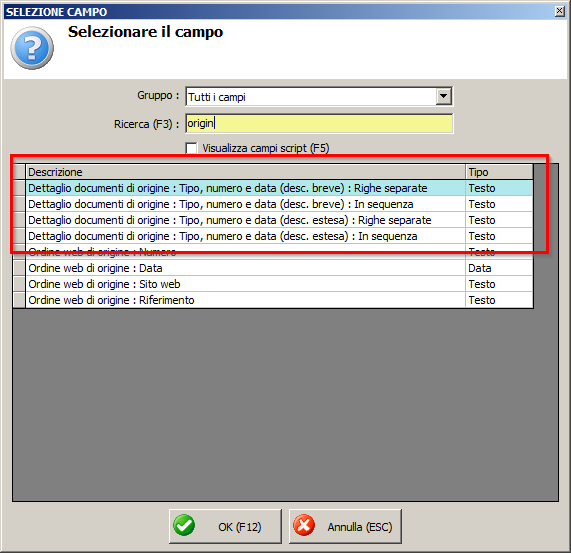
Task: Enable Visualizza campi script checkbox
Action: click(x=191, y=148)
